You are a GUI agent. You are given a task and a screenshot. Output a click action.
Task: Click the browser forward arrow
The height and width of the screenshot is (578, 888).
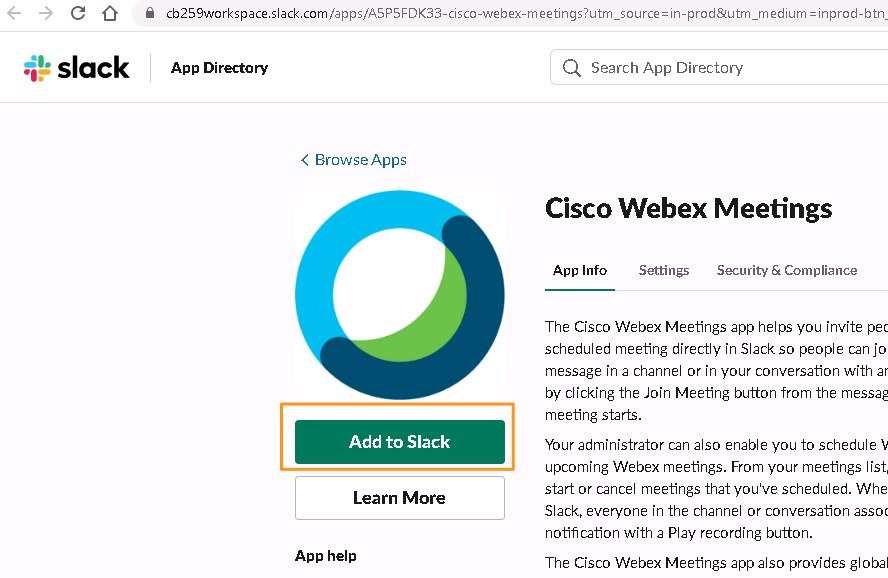tap(46, 12)
